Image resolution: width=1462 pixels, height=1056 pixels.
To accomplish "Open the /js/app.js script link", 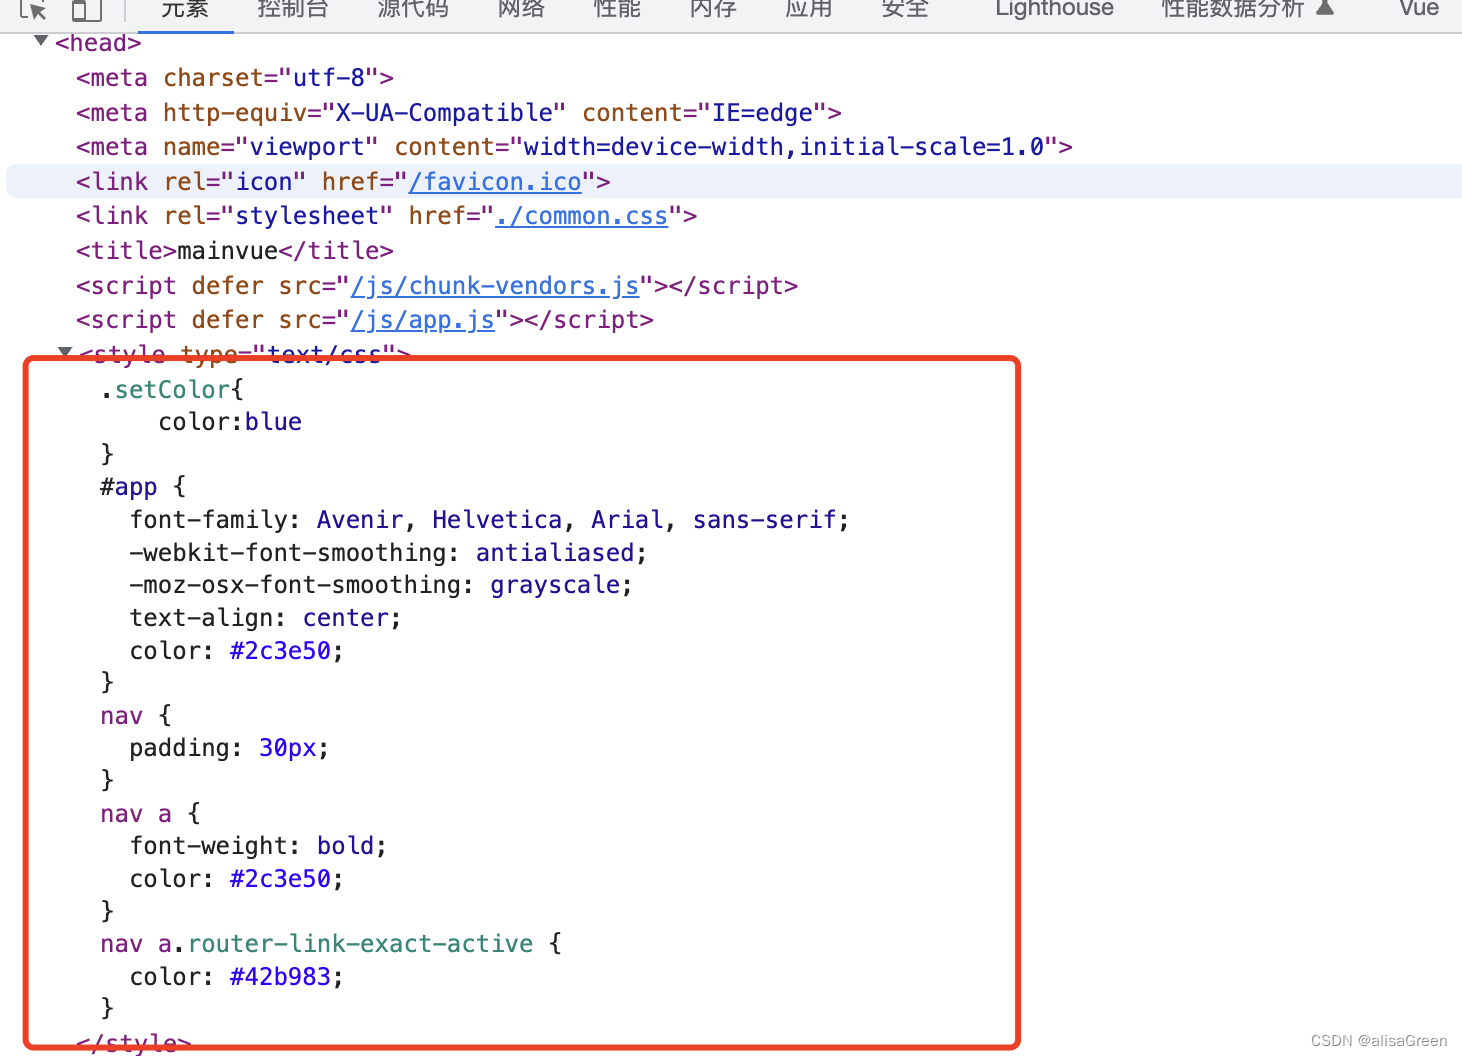I will tap(422, 320).
